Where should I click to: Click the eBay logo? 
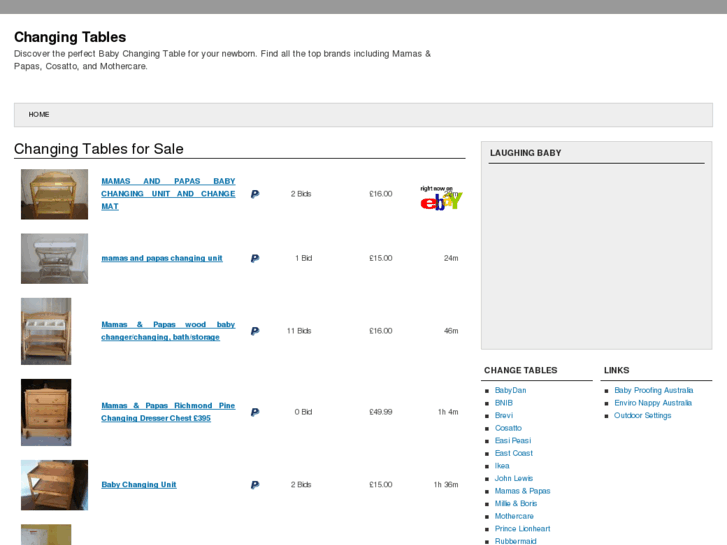[441, 198]
